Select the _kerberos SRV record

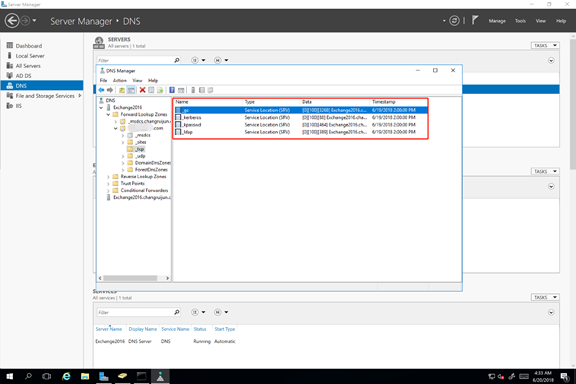[300, 118]
